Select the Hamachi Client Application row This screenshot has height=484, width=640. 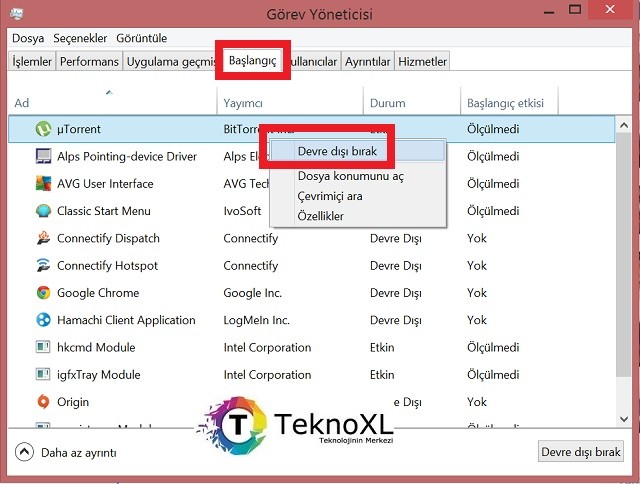pos(312,320)
